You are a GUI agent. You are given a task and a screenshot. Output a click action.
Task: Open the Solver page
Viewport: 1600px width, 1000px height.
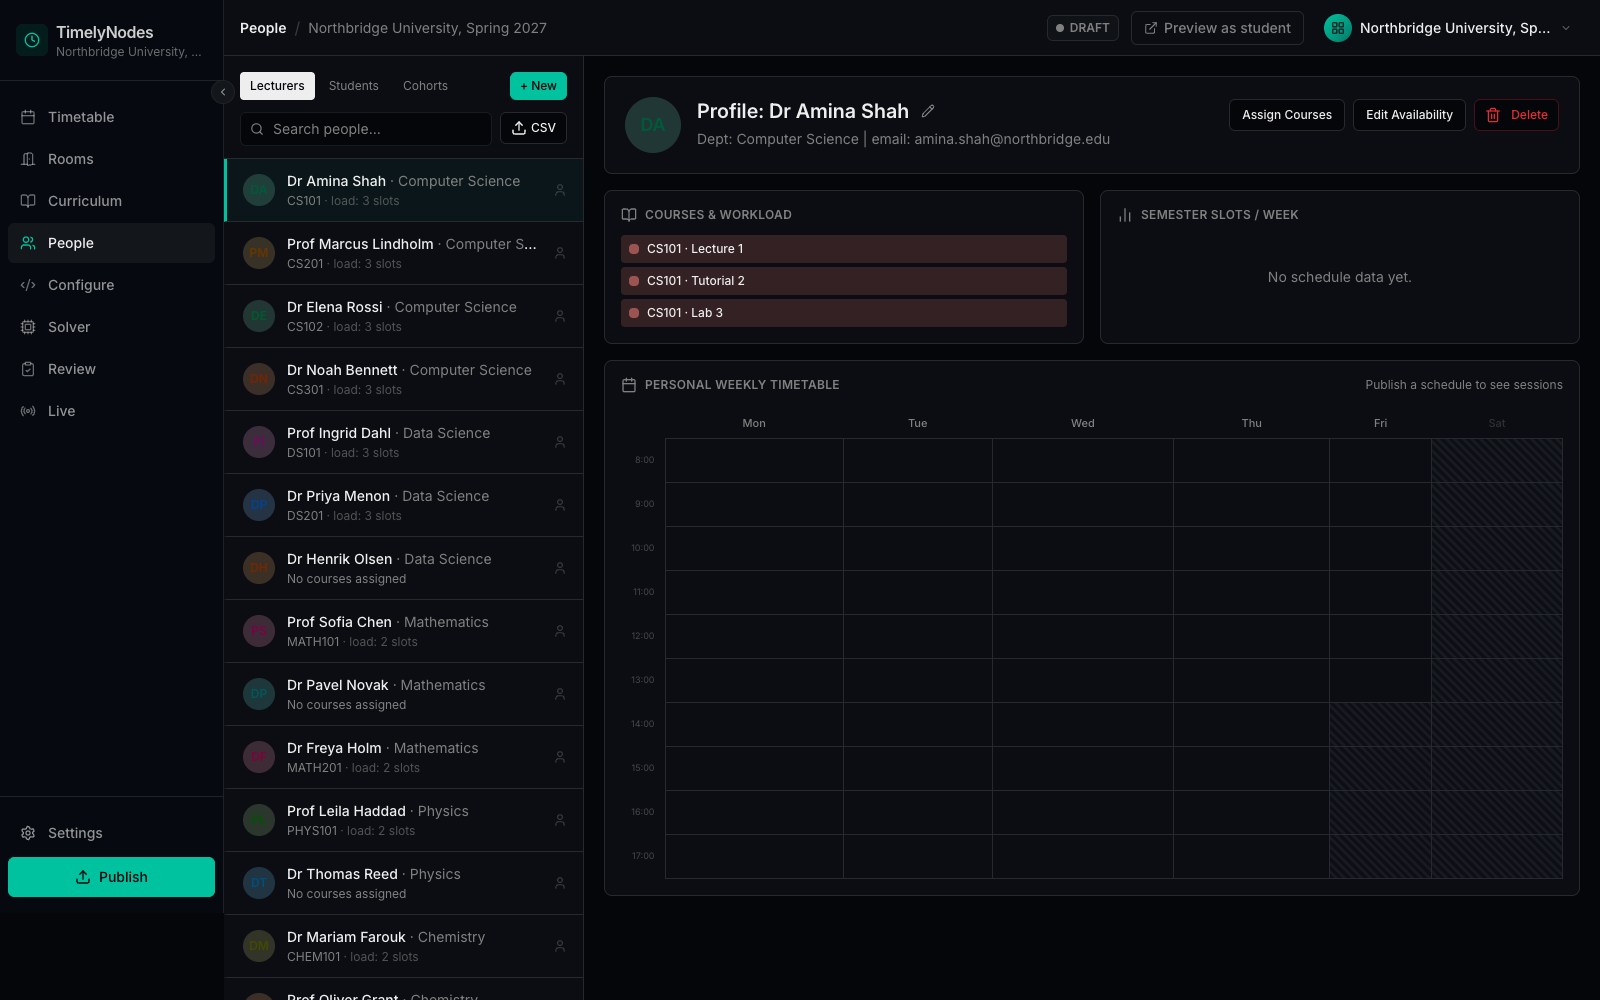click(x=111, y=327)
